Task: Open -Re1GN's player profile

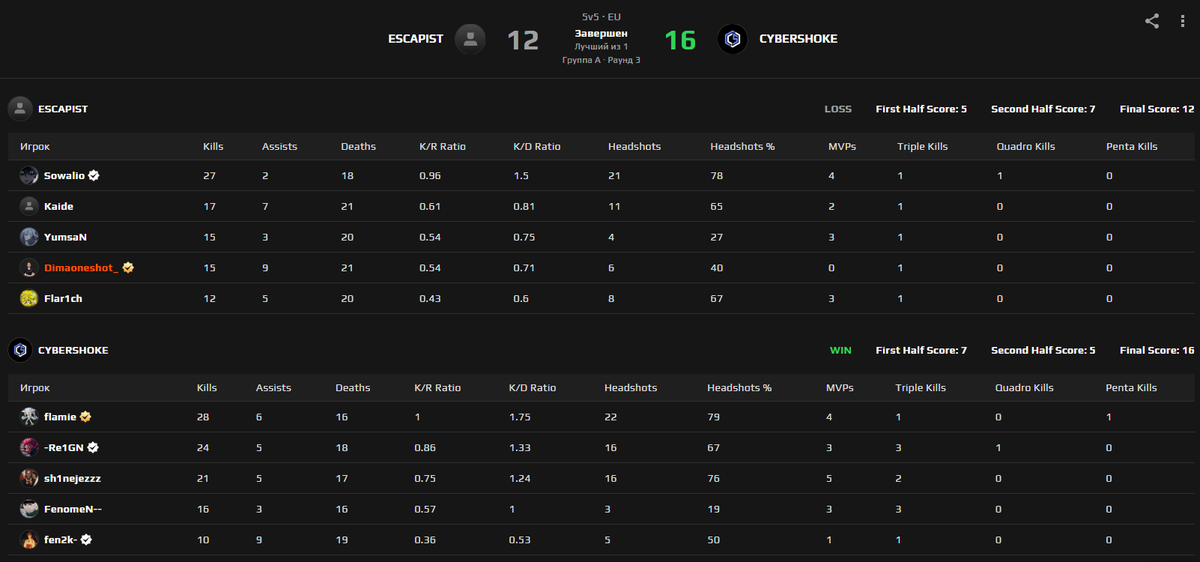Action: [64, 447]
